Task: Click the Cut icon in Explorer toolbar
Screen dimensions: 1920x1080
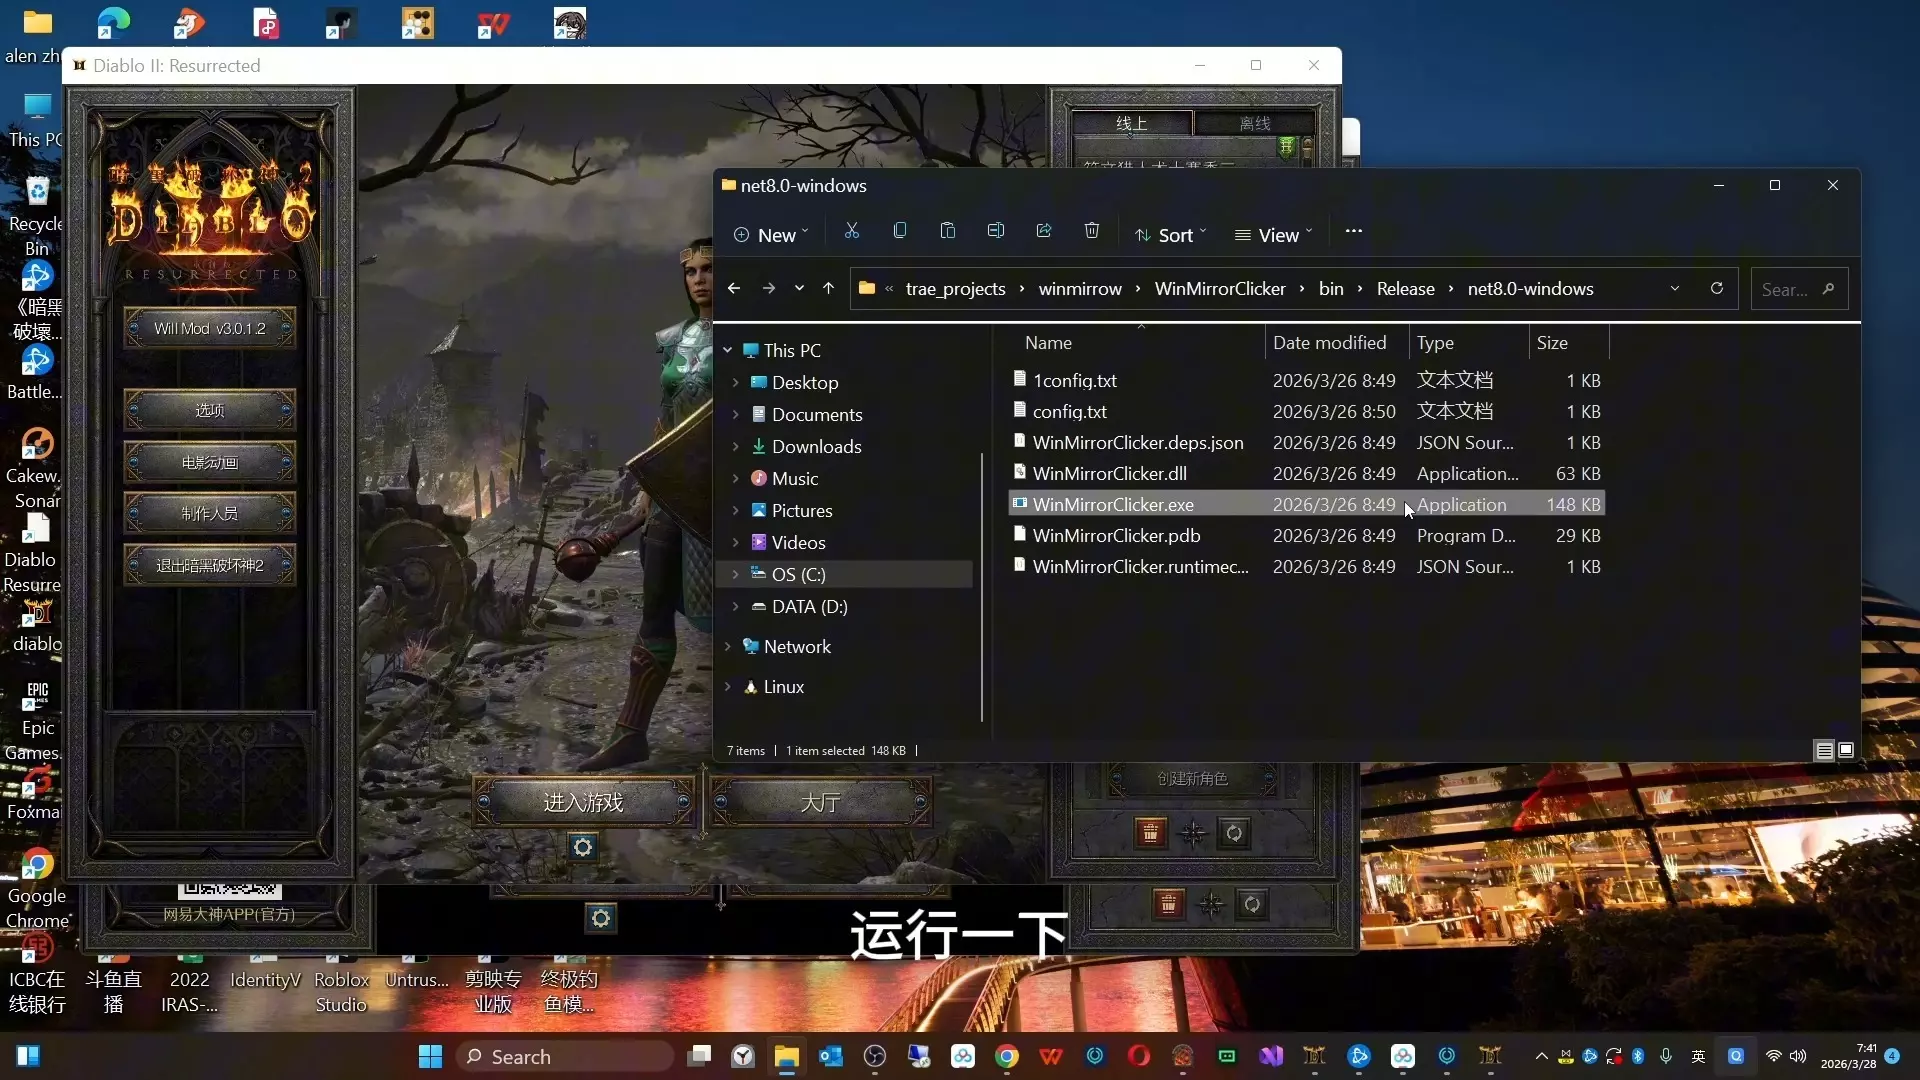Action: tap(852, 232)
